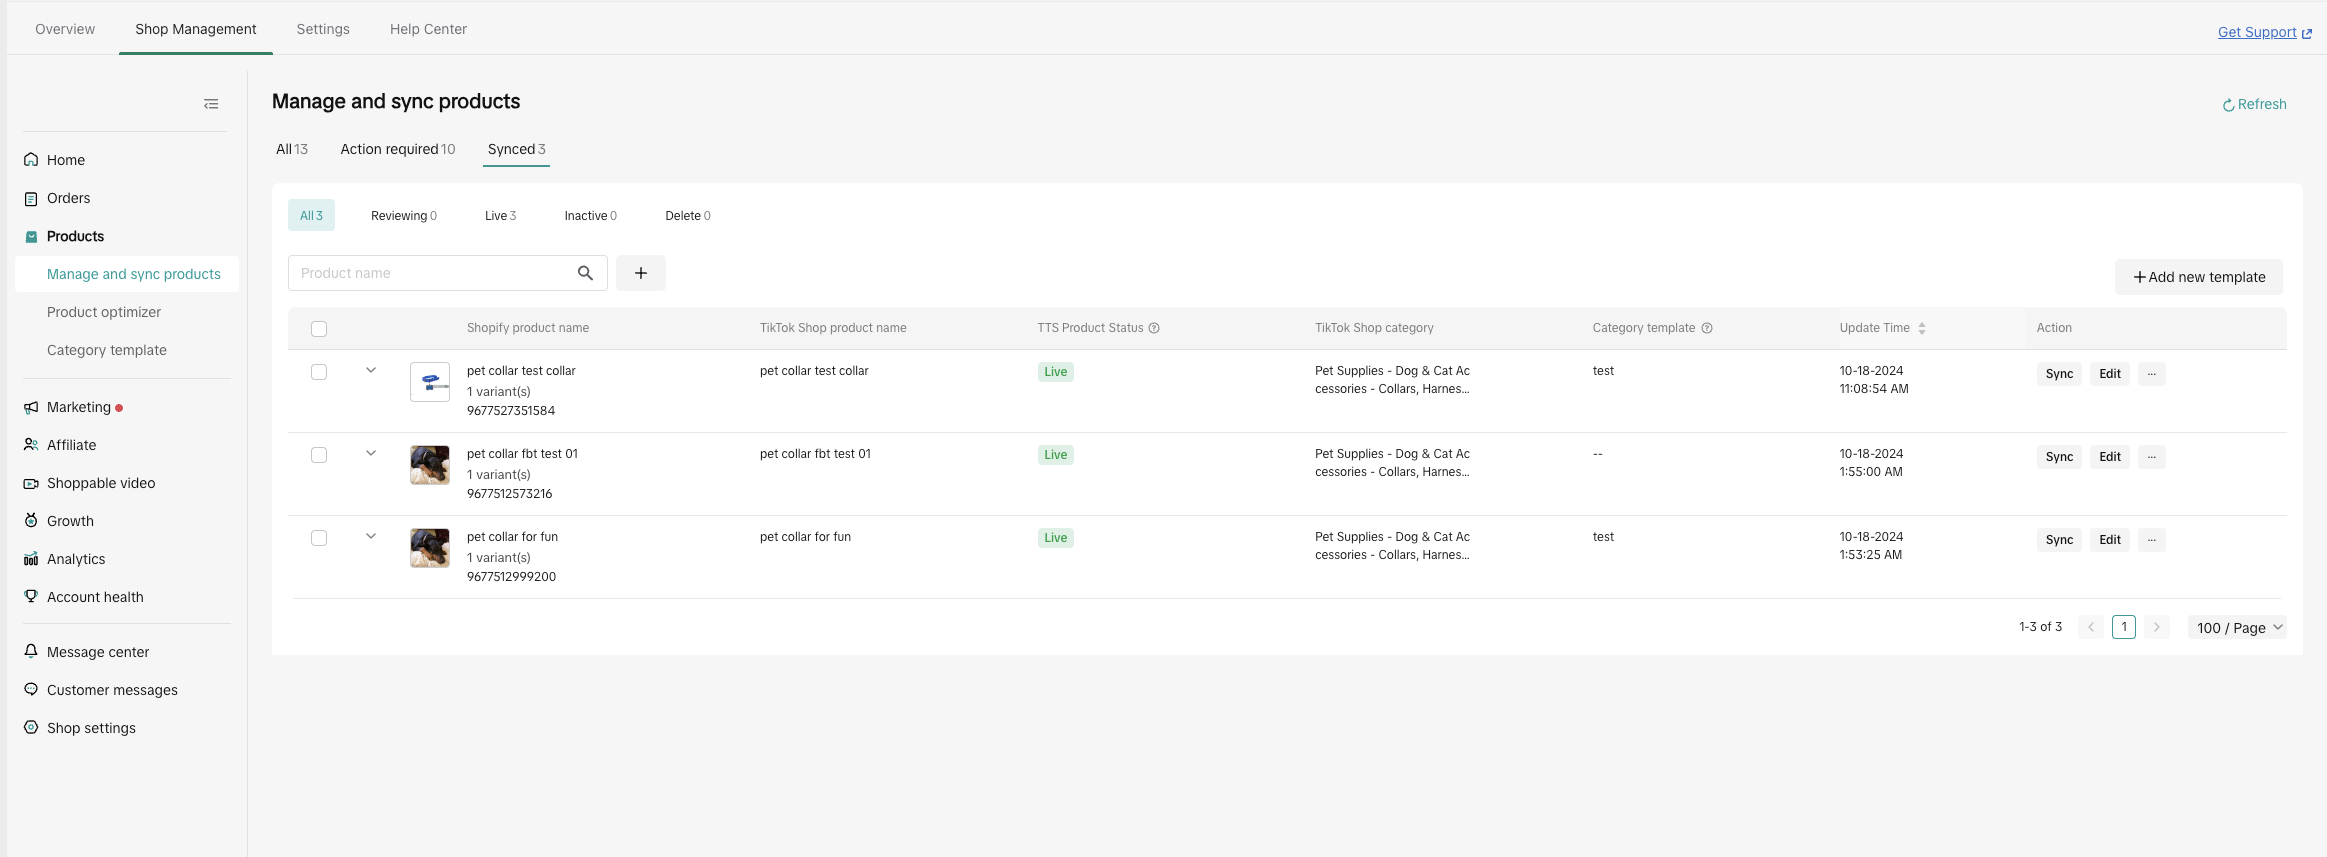Open more actions for pet collar for fun
The image size is (2327, 857).
point(2151,540)
